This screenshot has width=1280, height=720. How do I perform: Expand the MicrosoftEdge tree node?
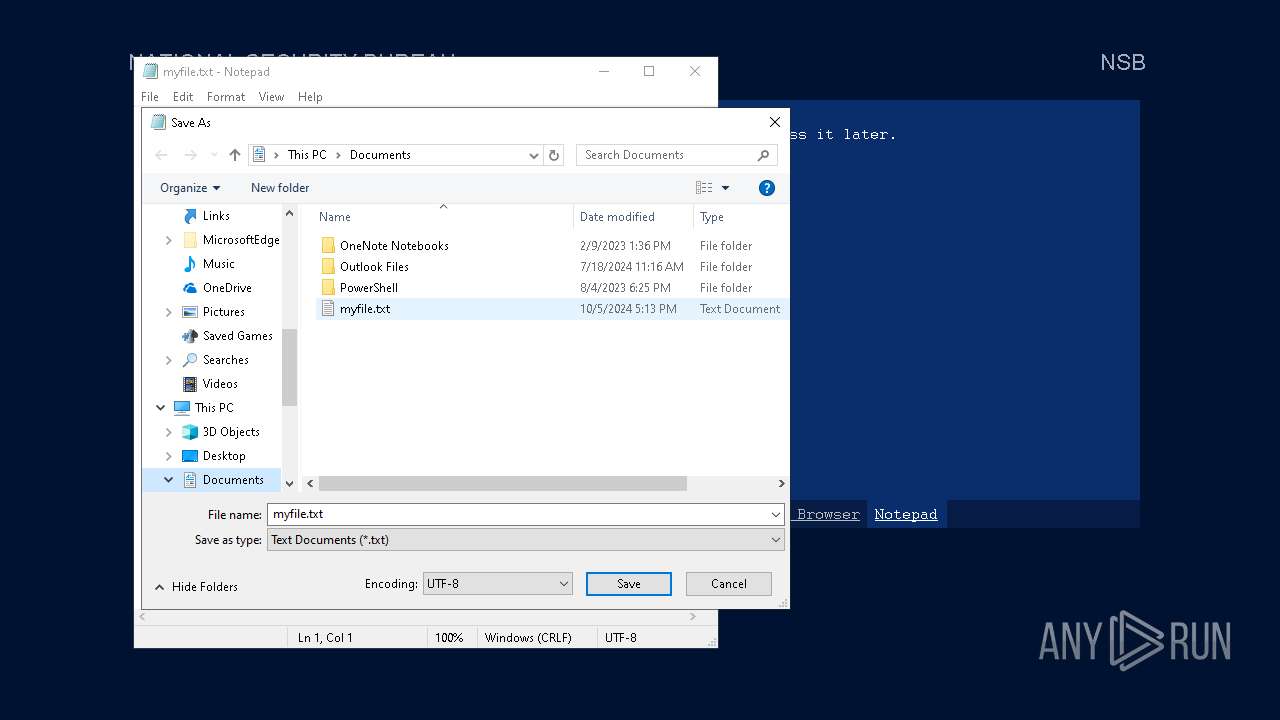[168, 240]
